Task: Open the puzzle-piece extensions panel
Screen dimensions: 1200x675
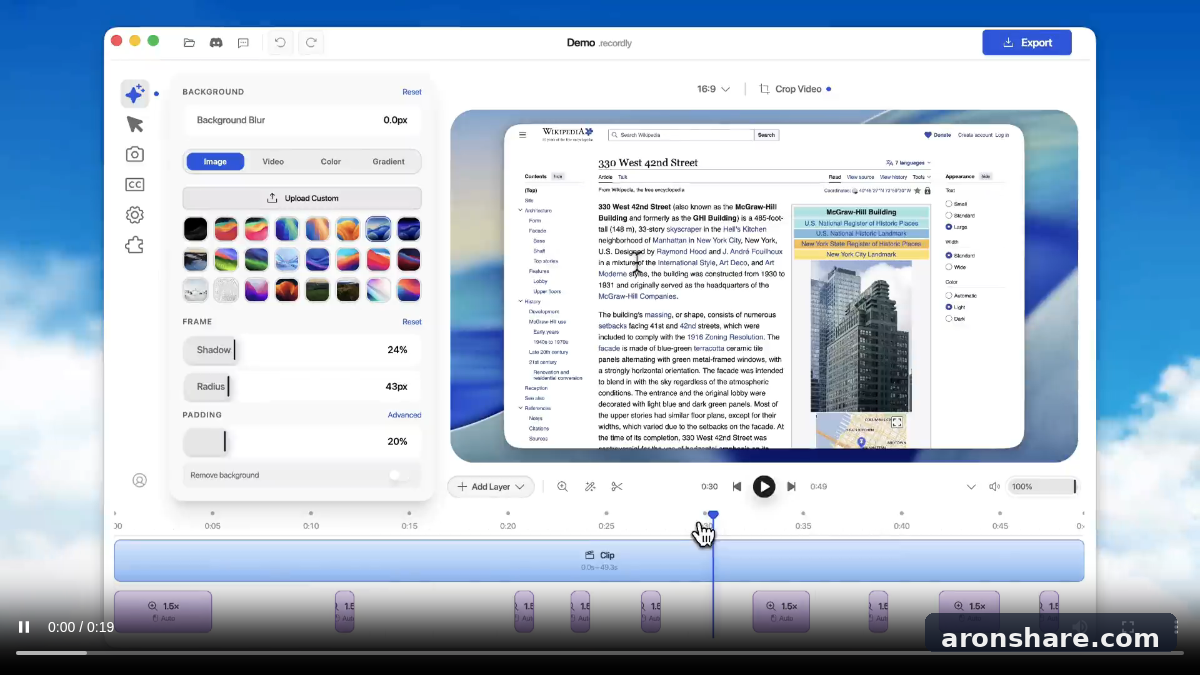Action: tap(135, 245)
